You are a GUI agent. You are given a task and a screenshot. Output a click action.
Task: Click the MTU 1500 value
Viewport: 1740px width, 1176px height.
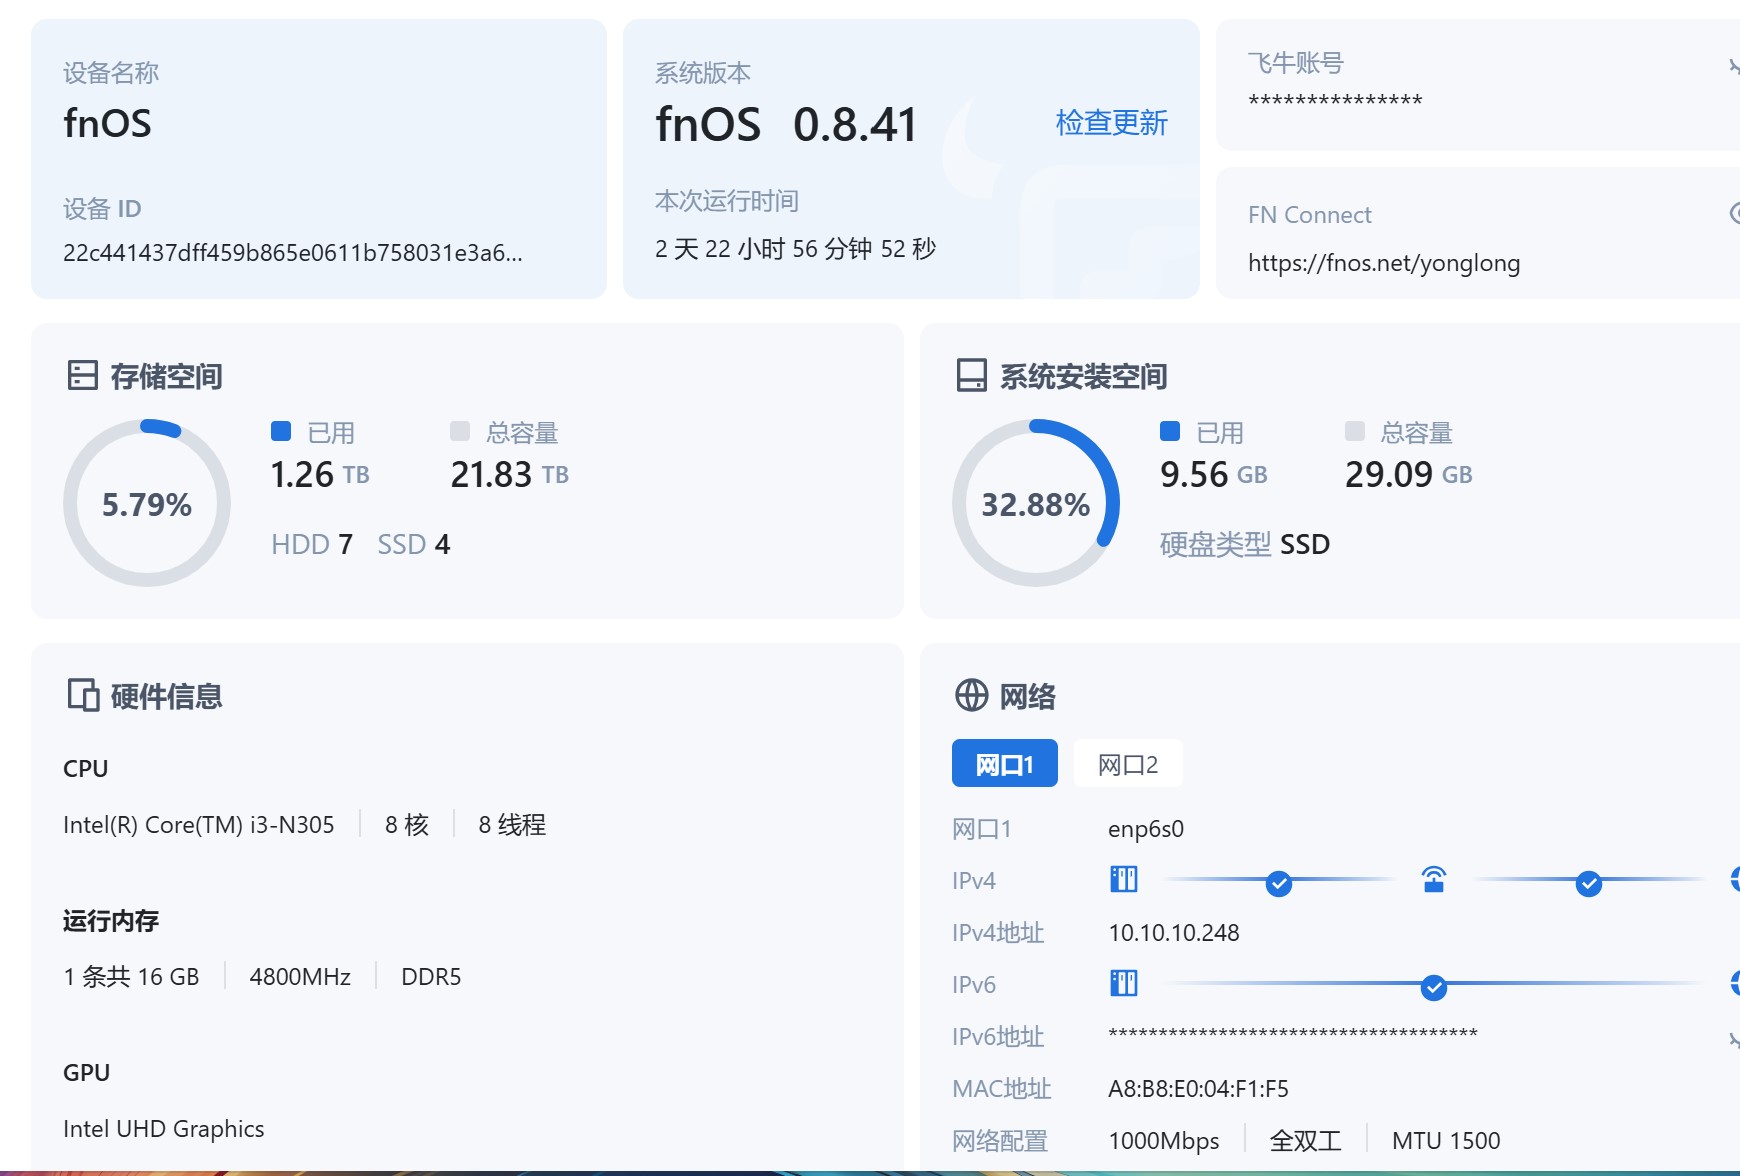point(1446,1141)
